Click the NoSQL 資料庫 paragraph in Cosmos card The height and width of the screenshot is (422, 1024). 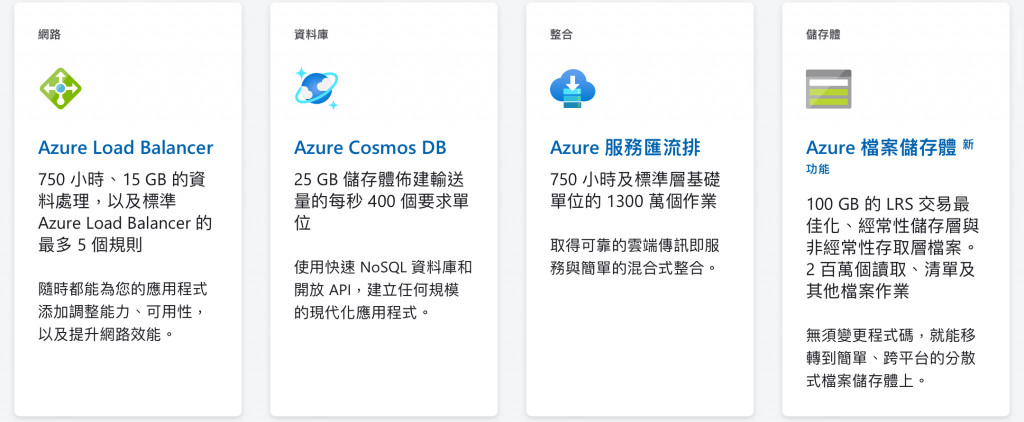383,289
